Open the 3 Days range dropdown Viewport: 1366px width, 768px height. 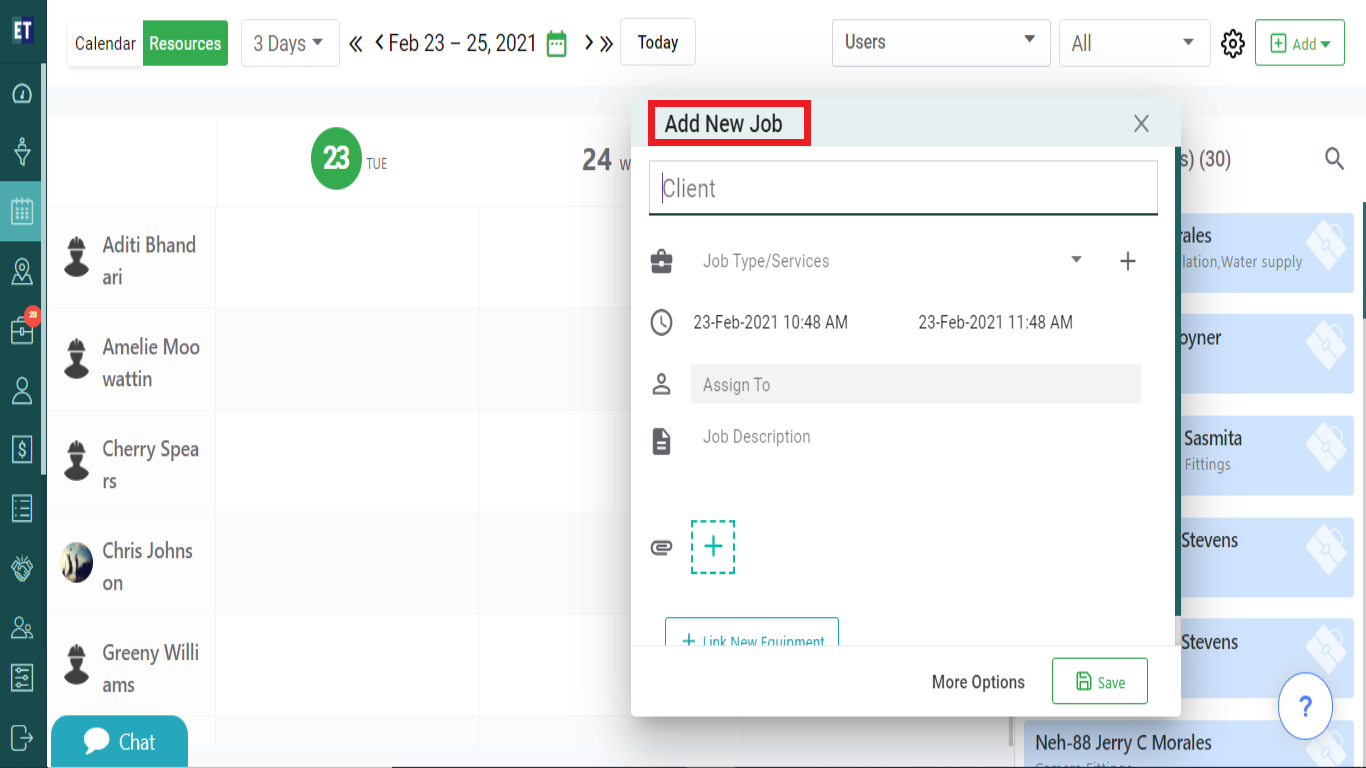coord(290,43)
